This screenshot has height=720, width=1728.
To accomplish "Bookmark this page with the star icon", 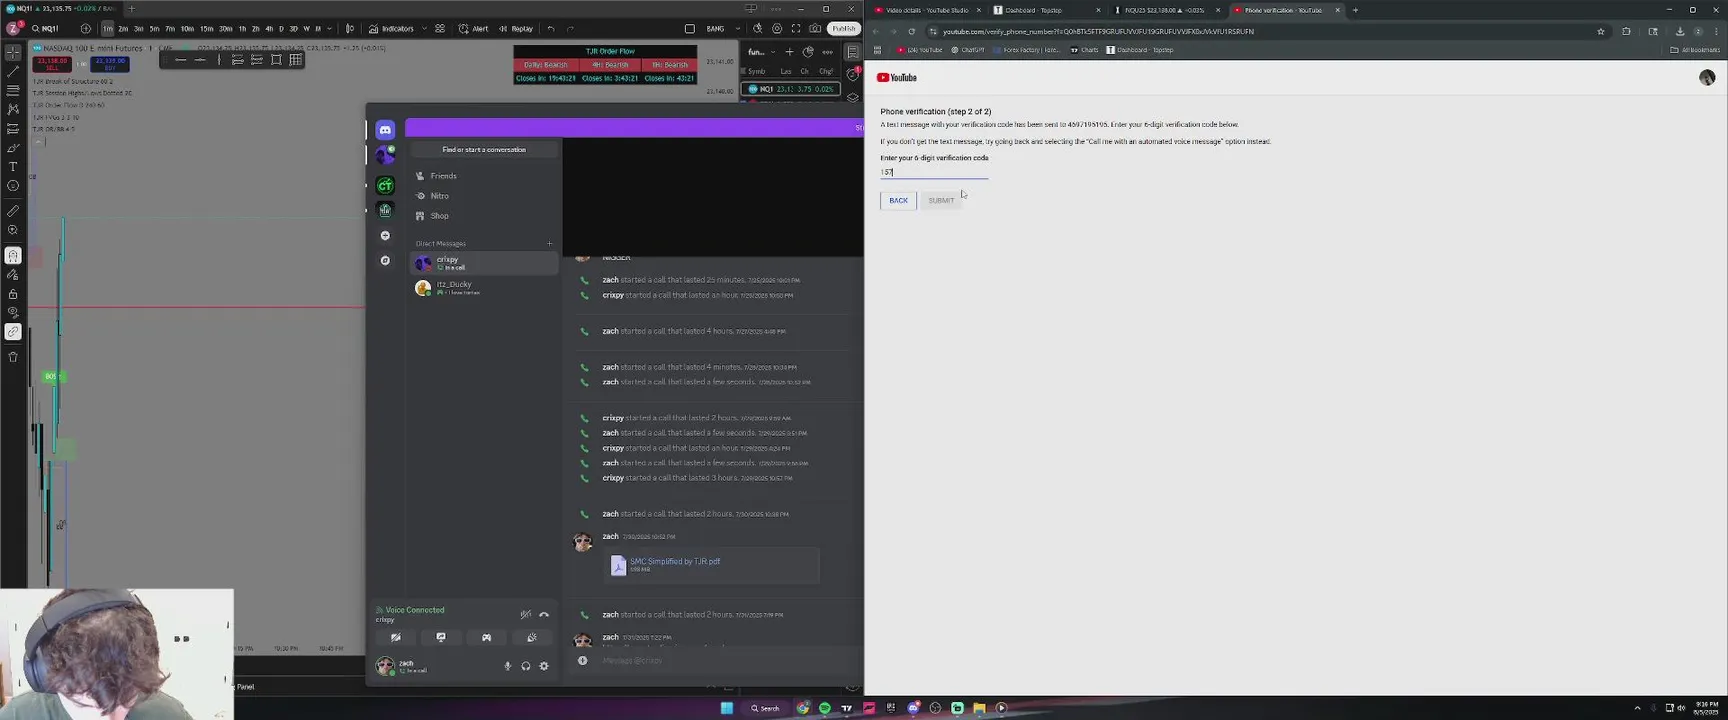I will pos(1601,31).
